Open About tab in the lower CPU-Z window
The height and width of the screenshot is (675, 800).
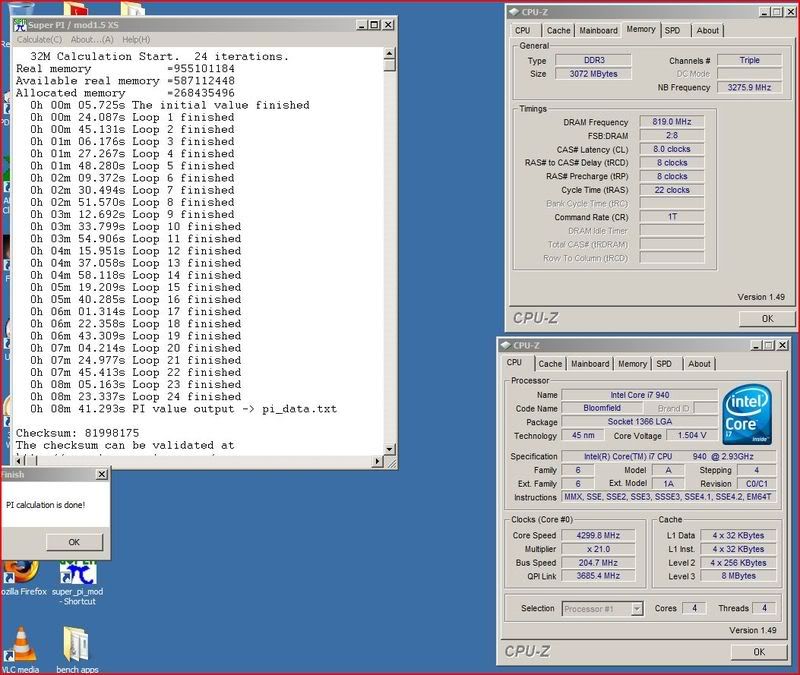tap(699, 364)
